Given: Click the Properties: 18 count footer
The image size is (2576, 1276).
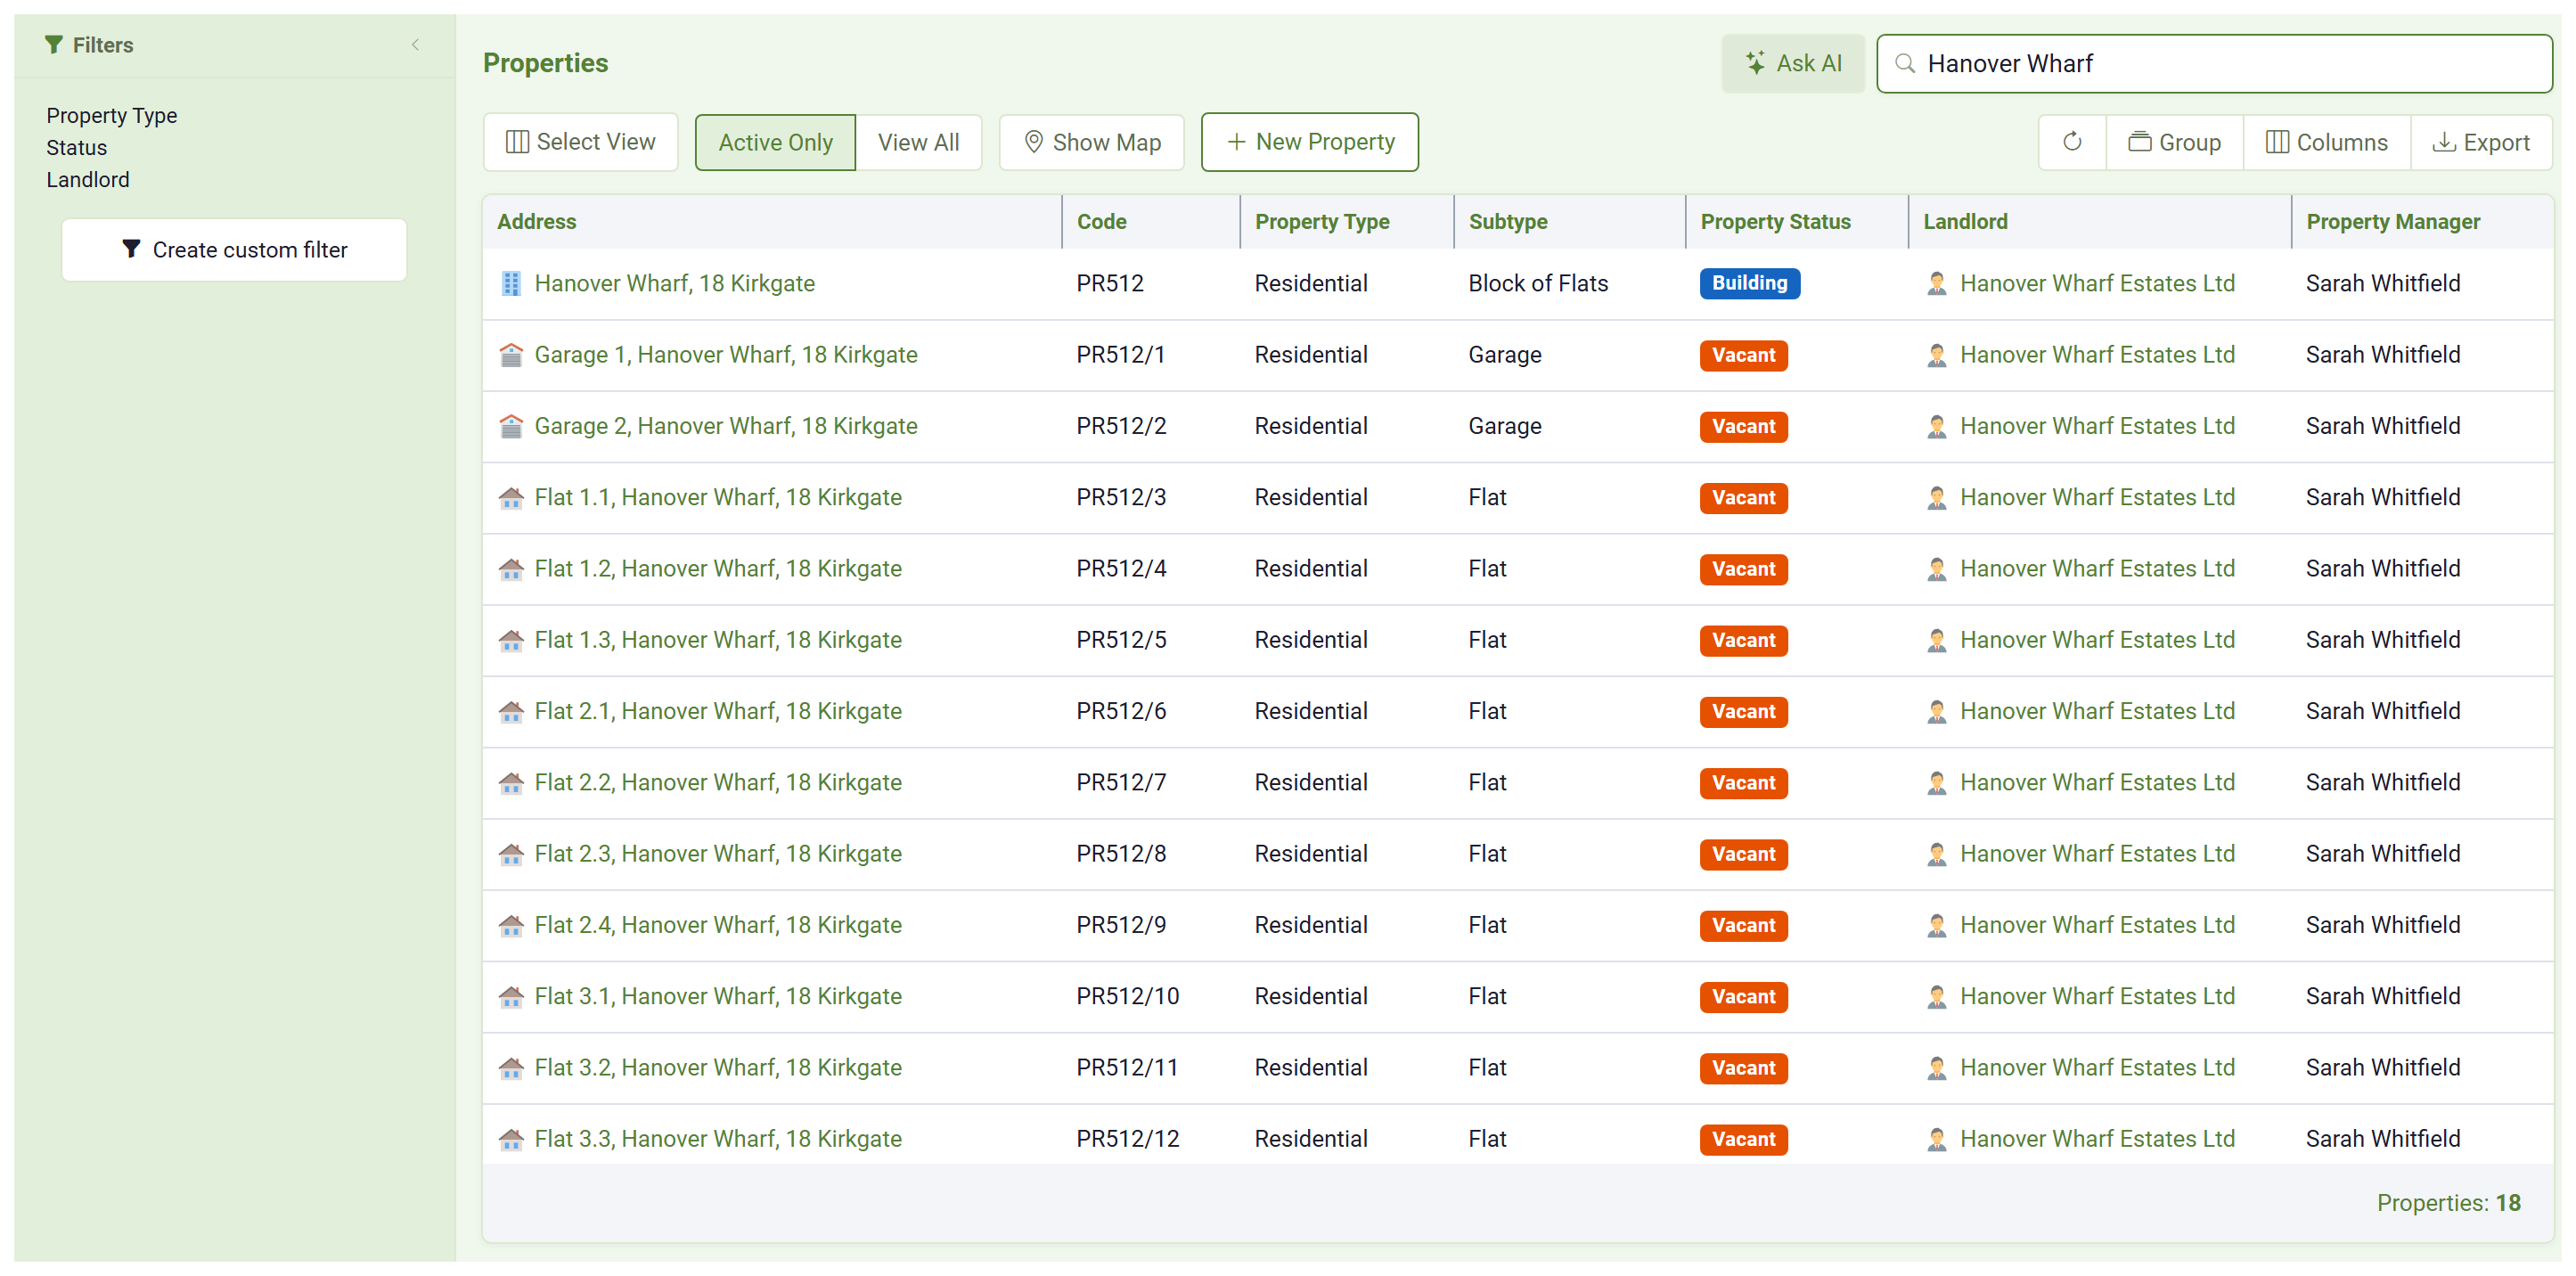Looking at the screenshot, I should [x=2448, y=1203].
